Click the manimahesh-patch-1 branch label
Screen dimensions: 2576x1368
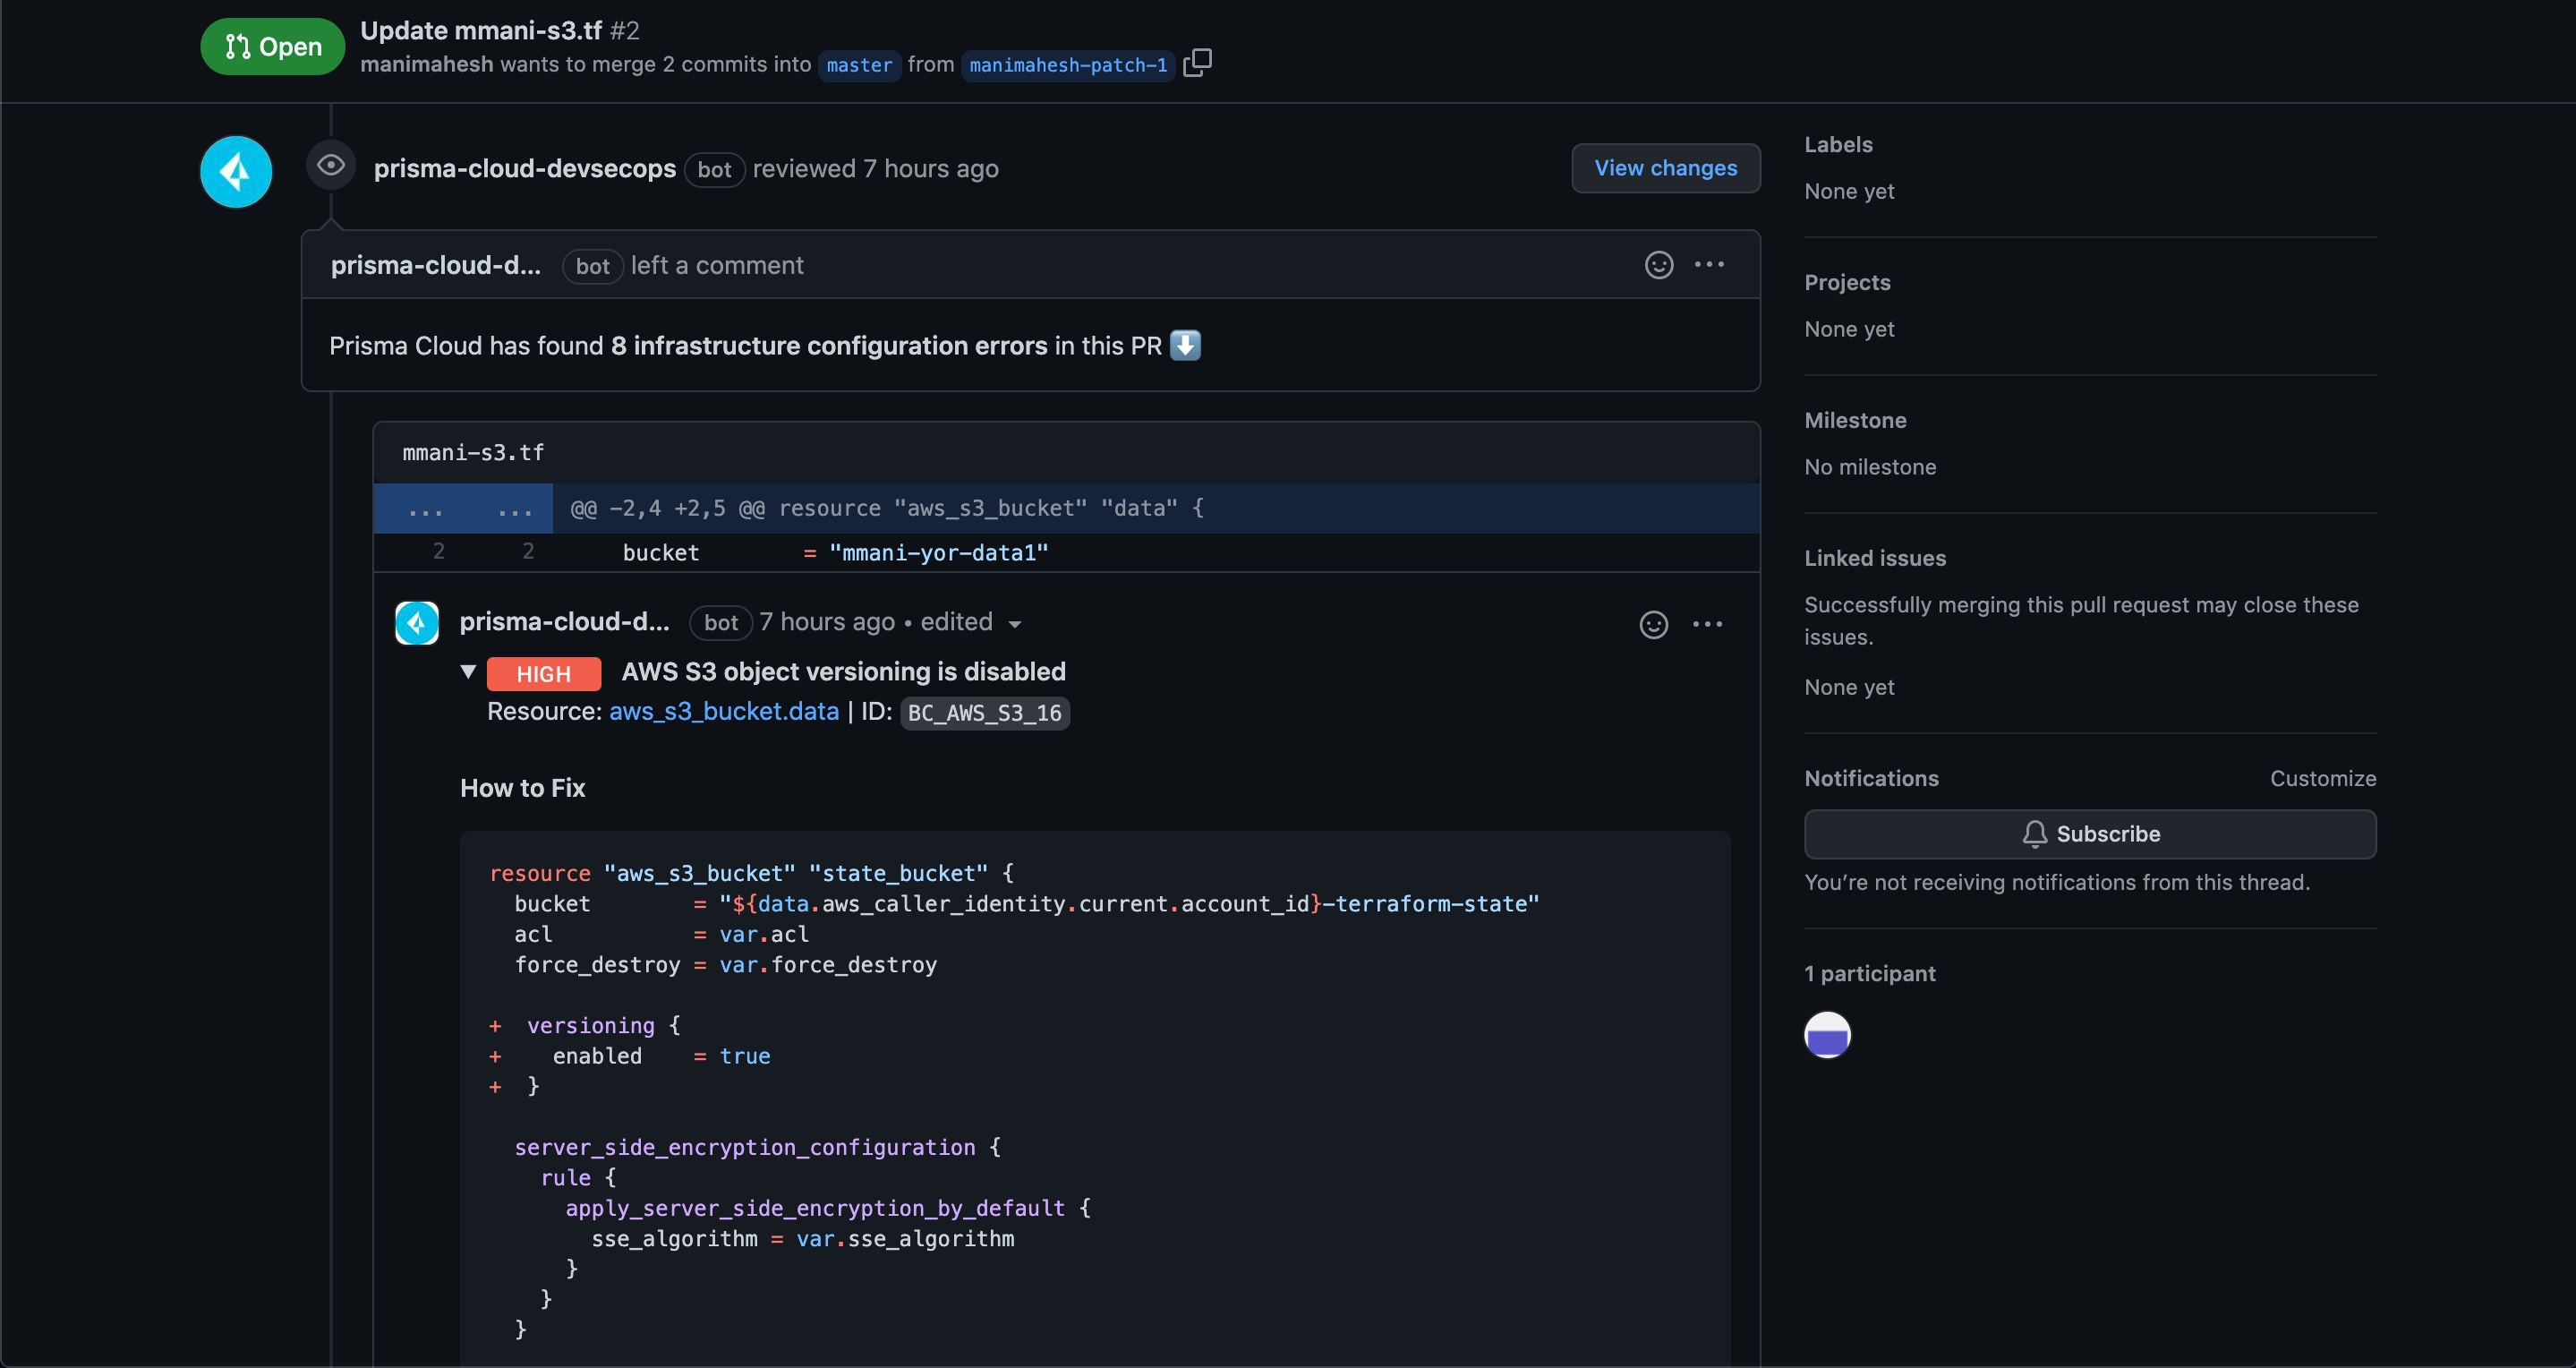click(1067, 65)
